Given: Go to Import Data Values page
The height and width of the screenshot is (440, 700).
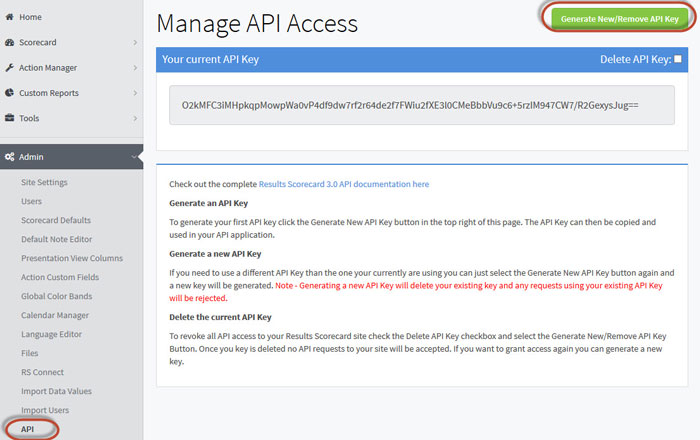Looking at the screenshot, I should click(x=58, y=391).
